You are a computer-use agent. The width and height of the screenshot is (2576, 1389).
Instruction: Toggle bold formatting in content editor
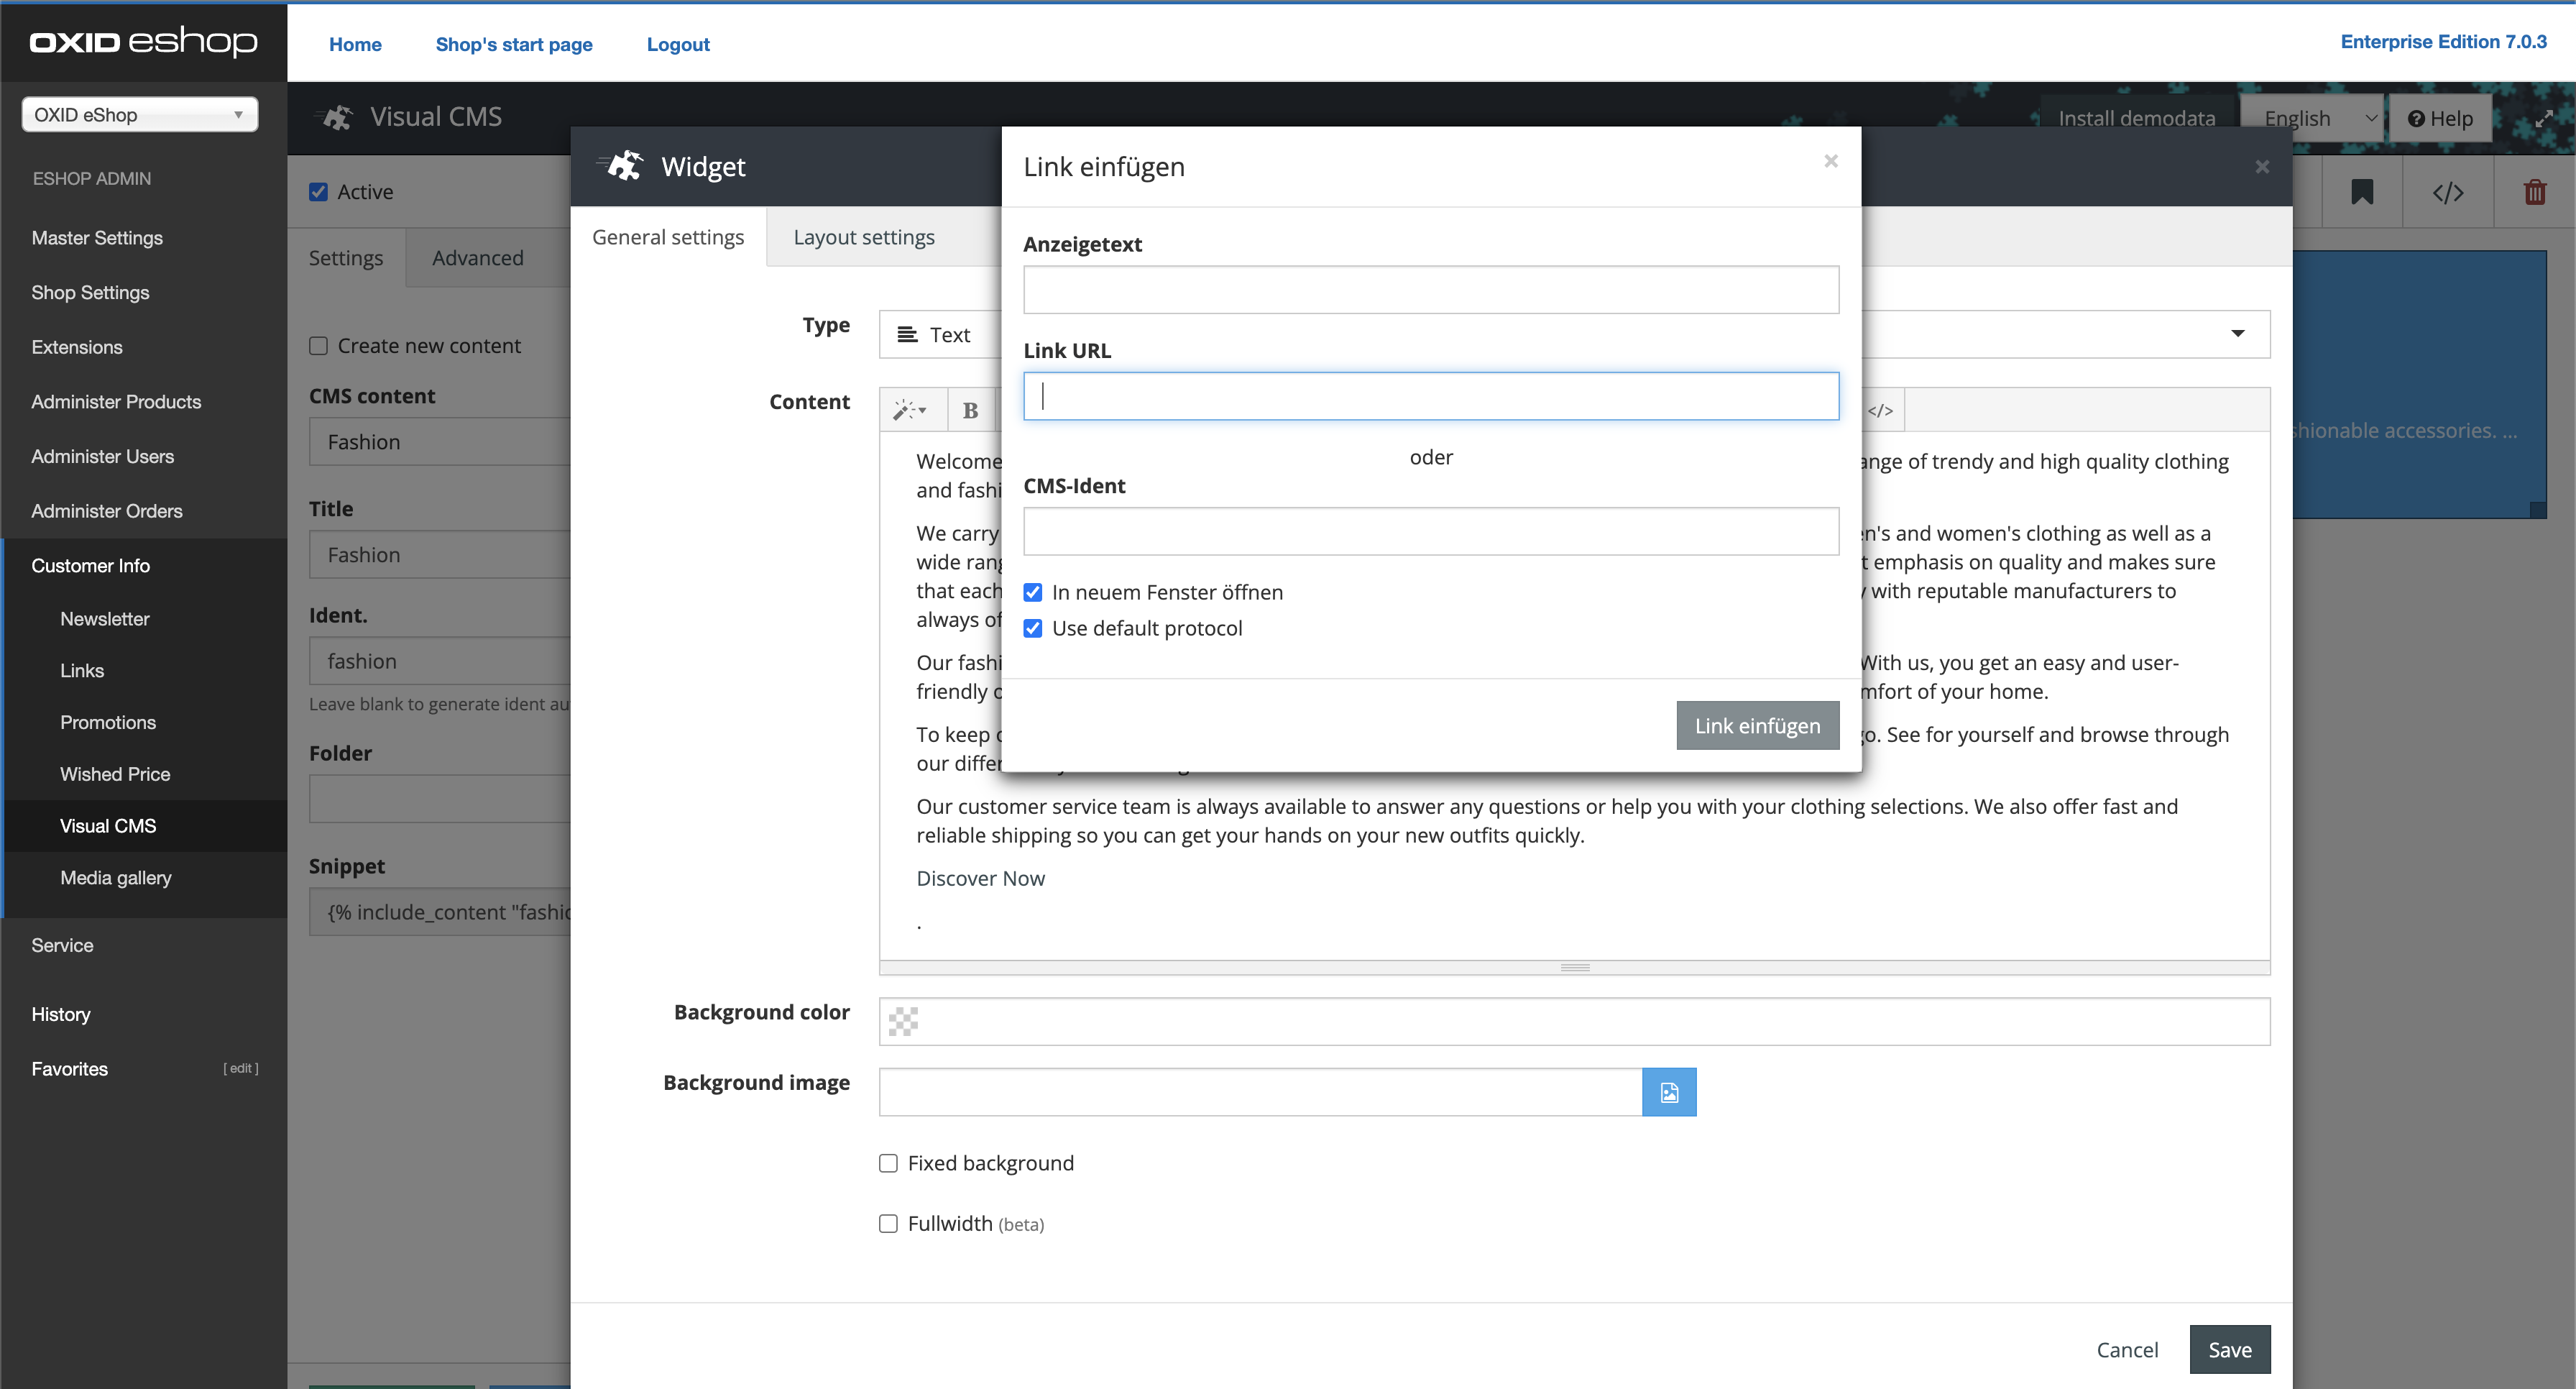pos(970,410)
